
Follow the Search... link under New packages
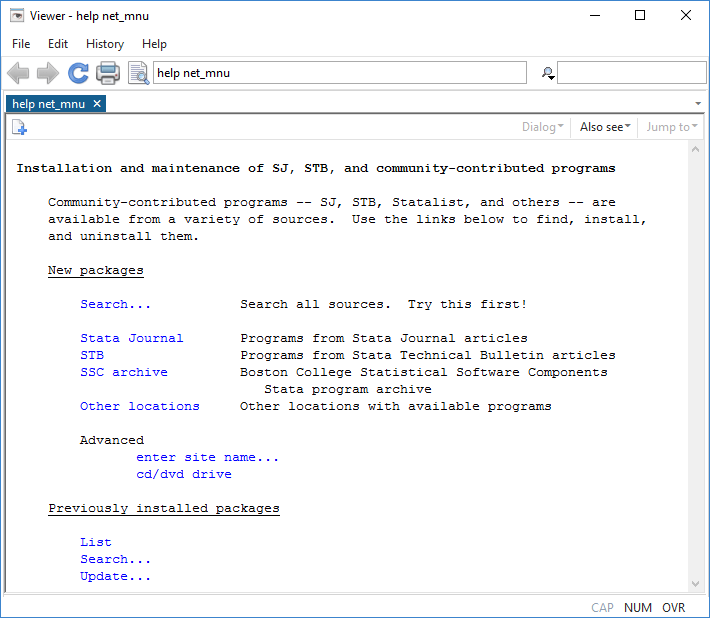(115, 304)
